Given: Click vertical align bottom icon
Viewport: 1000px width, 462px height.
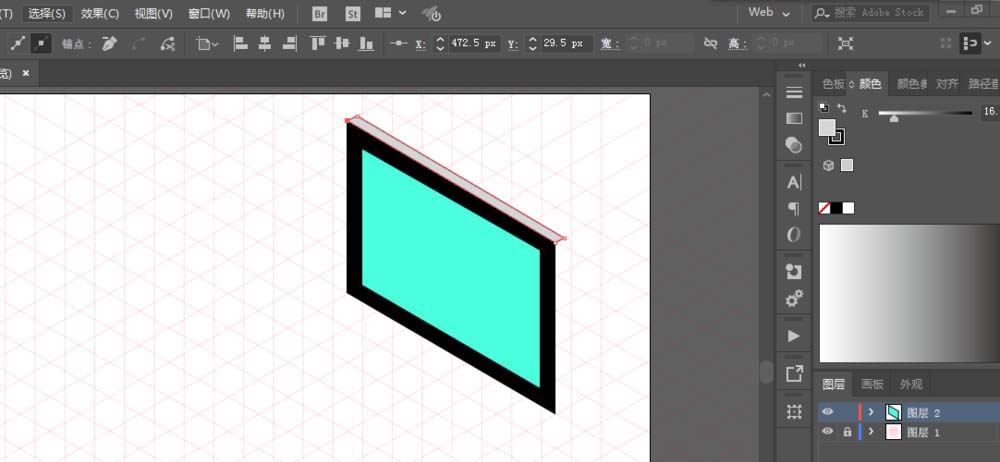Looking at the screenshot, I should 366,43.
